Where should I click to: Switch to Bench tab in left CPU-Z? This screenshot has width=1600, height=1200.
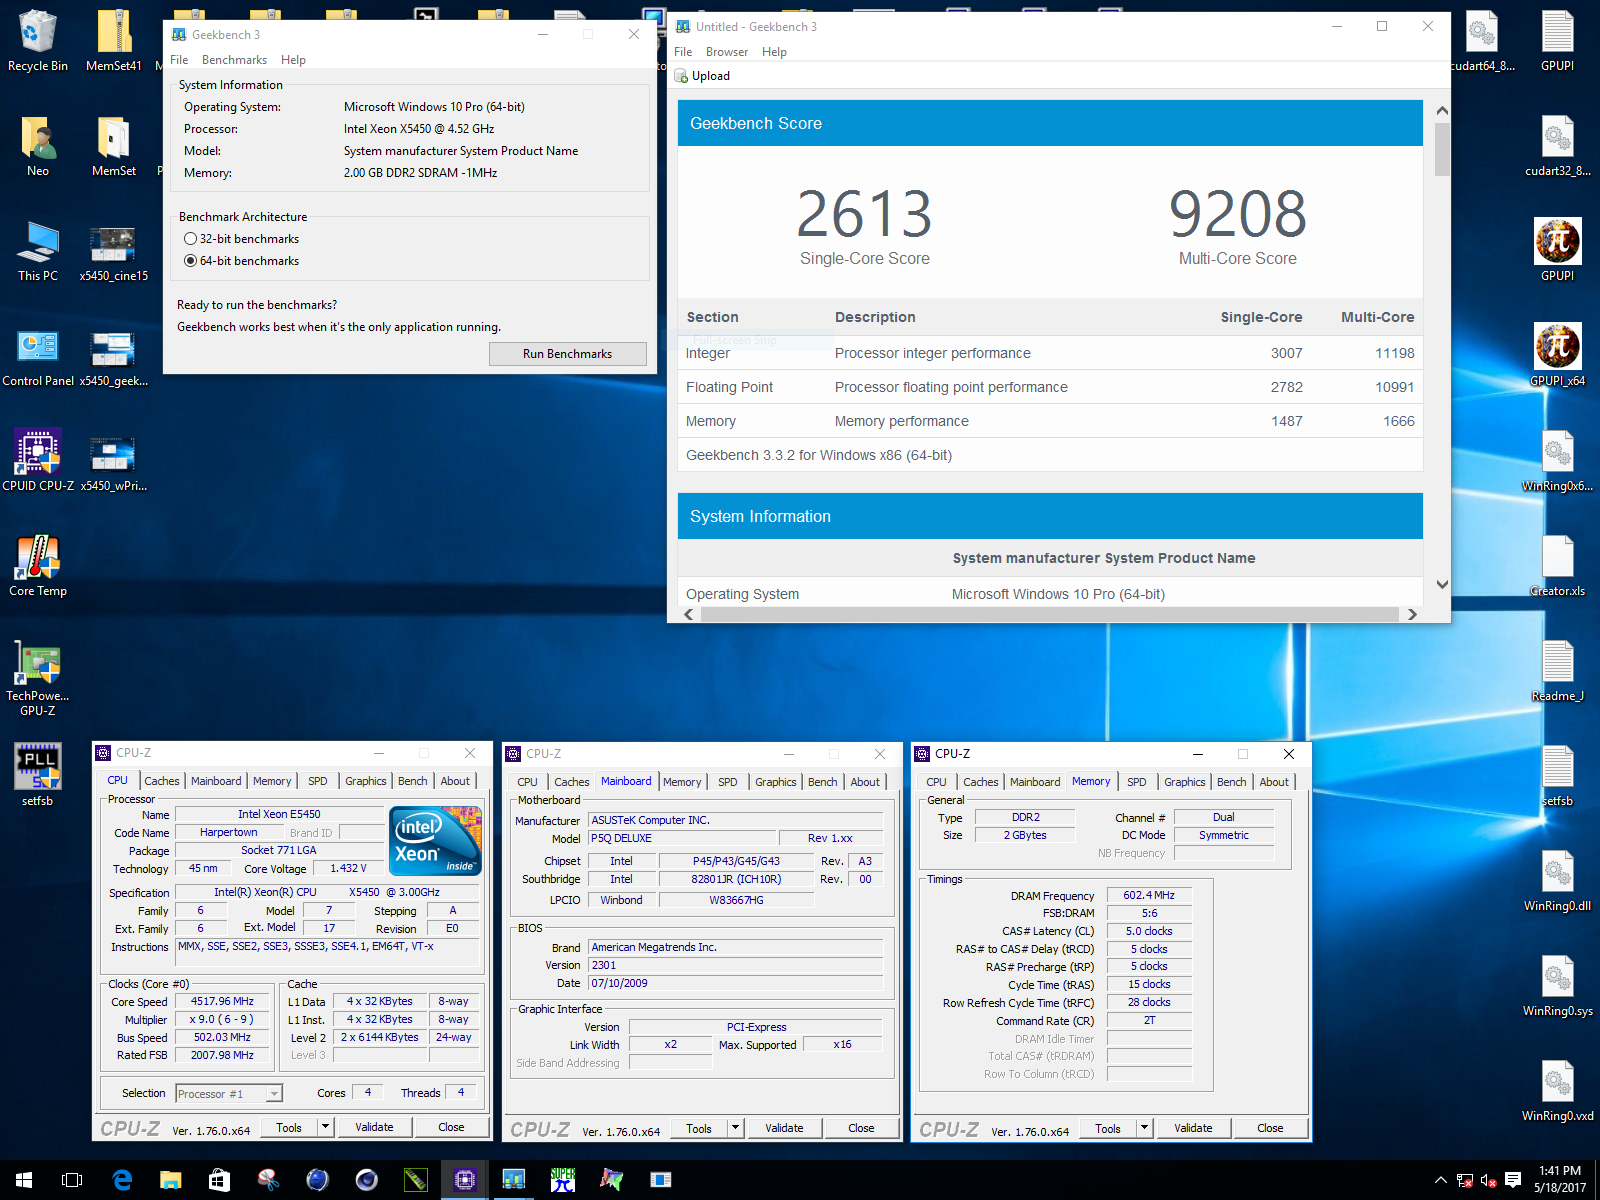(413, 781)
